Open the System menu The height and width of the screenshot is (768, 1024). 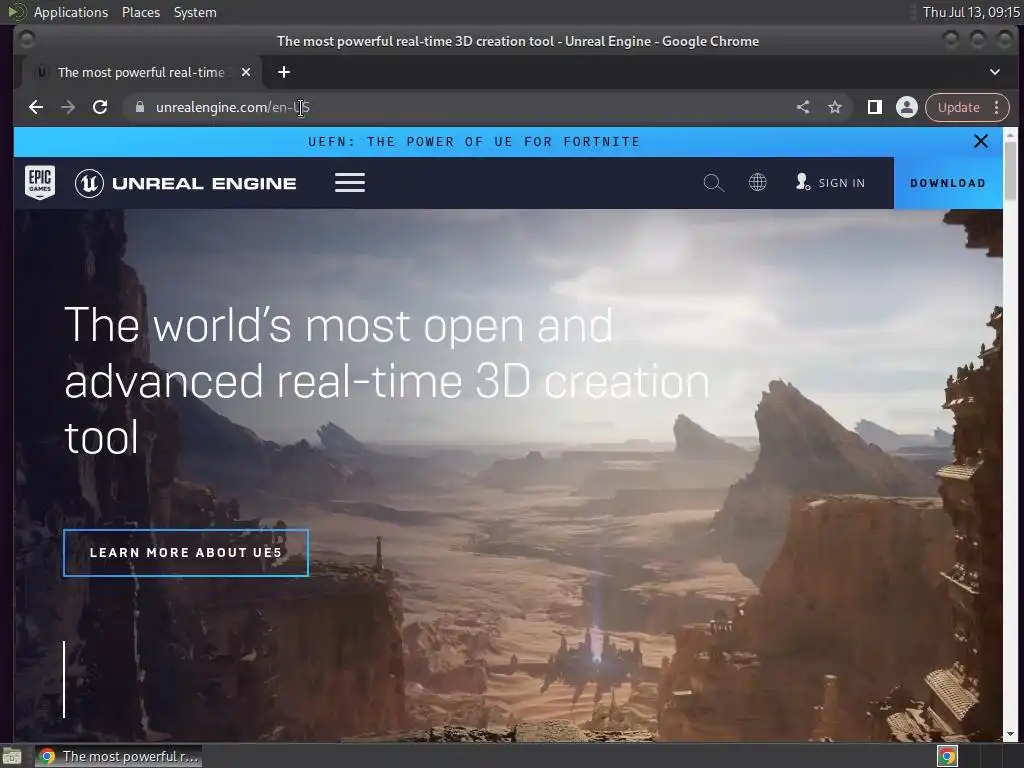click(195, 12)
